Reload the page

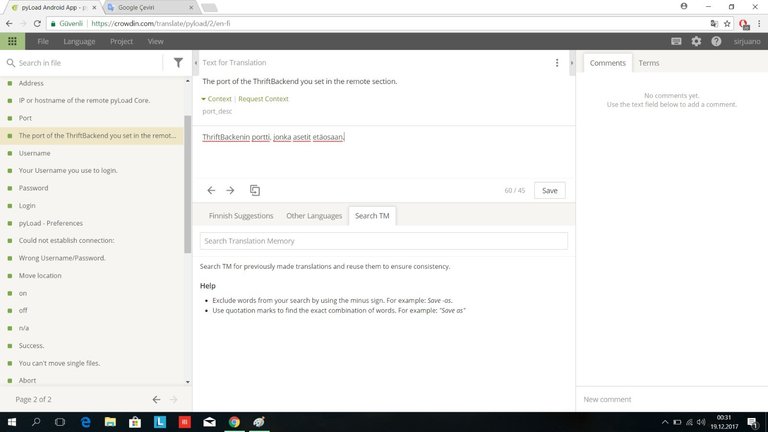click(x=37, y=23)
